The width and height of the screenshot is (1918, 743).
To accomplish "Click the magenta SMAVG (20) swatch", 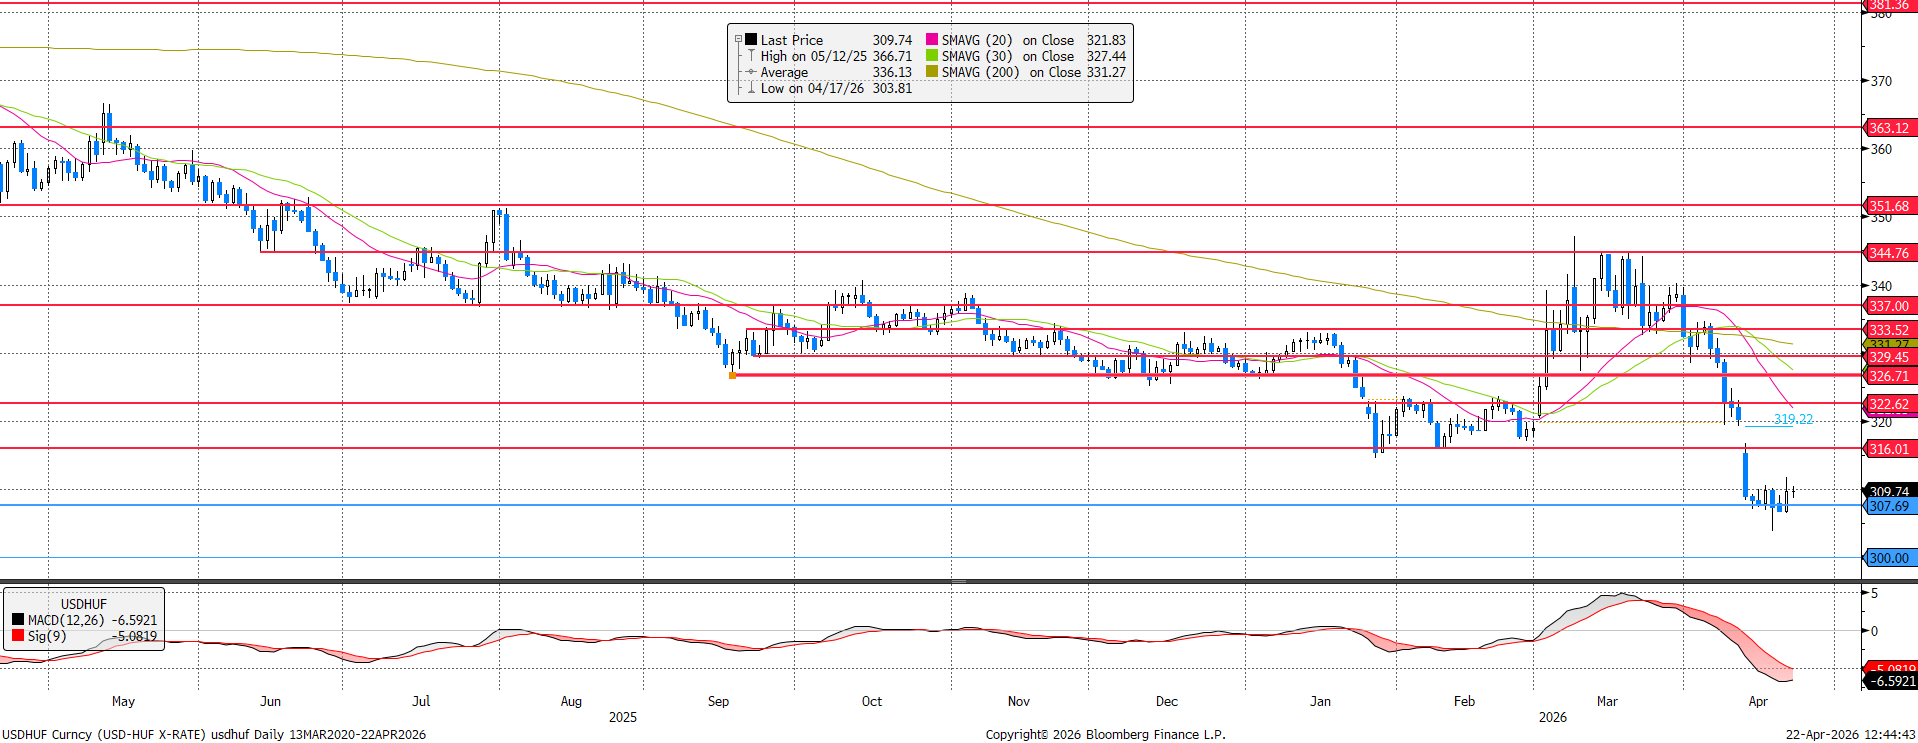I will pyautogui.click(x=932, y=40).
